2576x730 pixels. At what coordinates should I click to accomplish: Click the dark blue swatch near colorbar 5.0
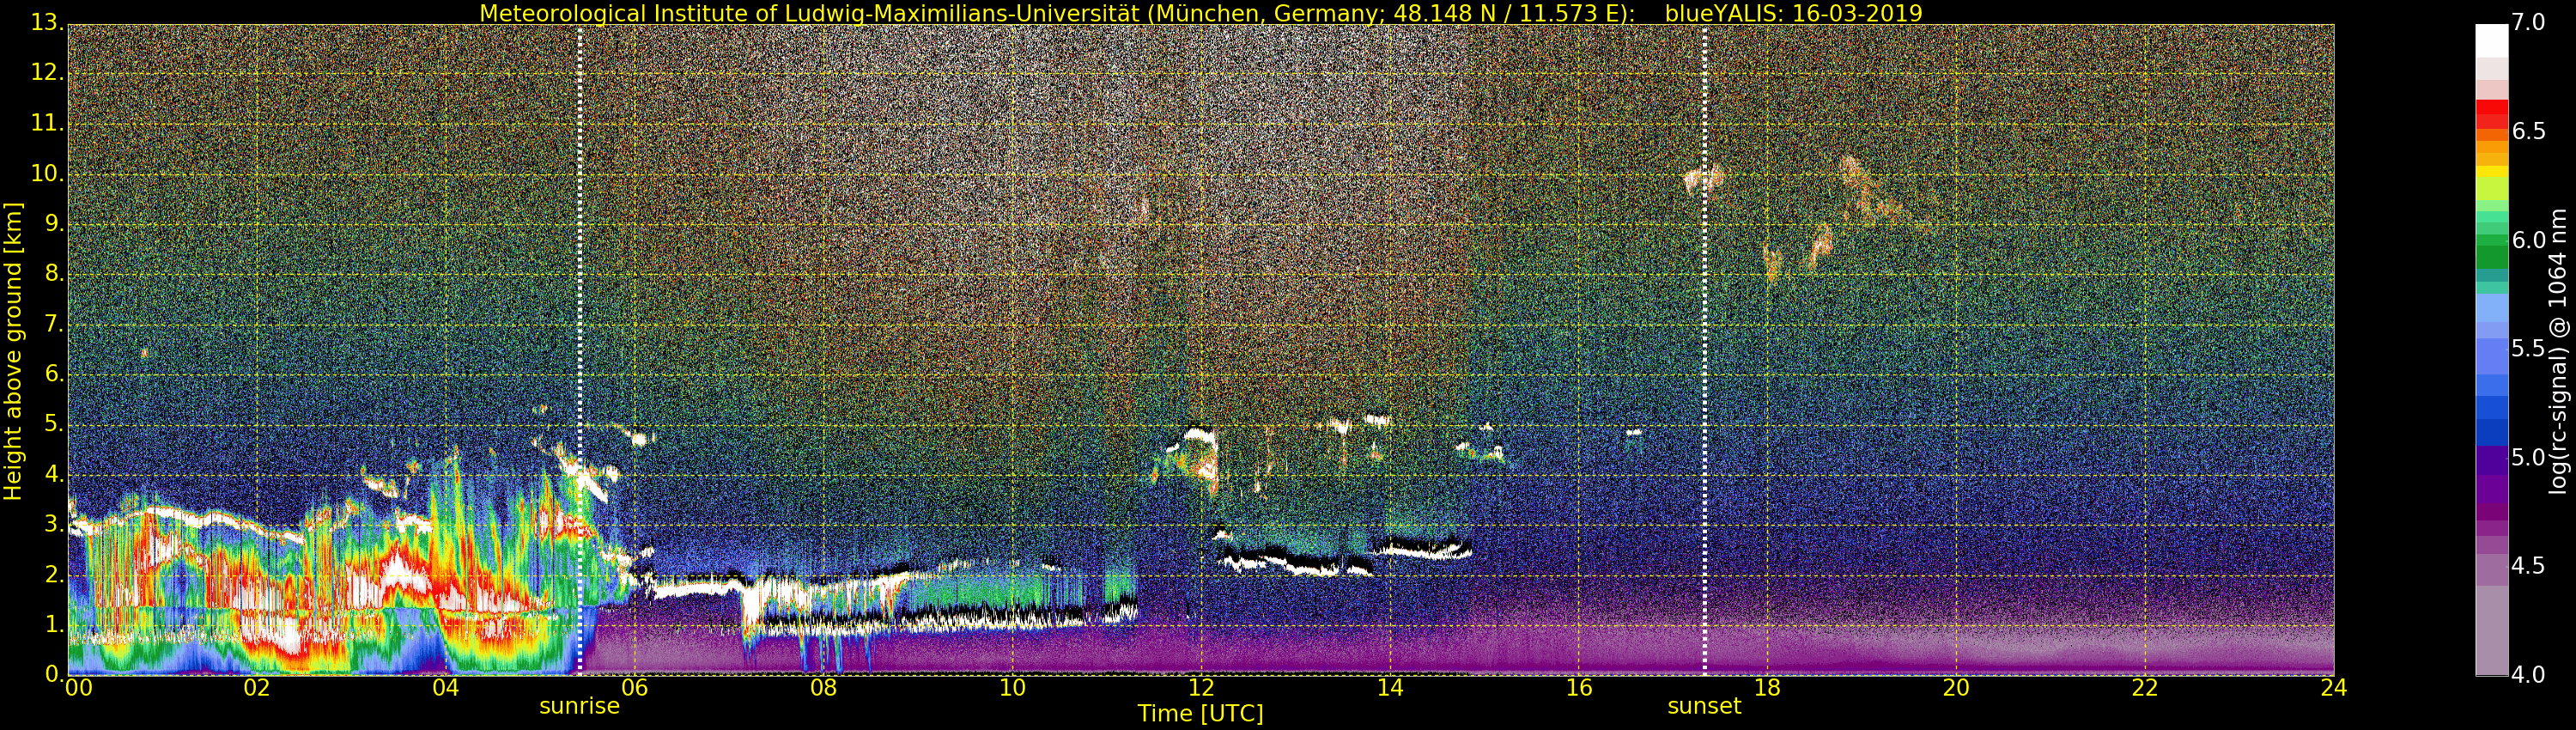click(x=2491, y=432)
